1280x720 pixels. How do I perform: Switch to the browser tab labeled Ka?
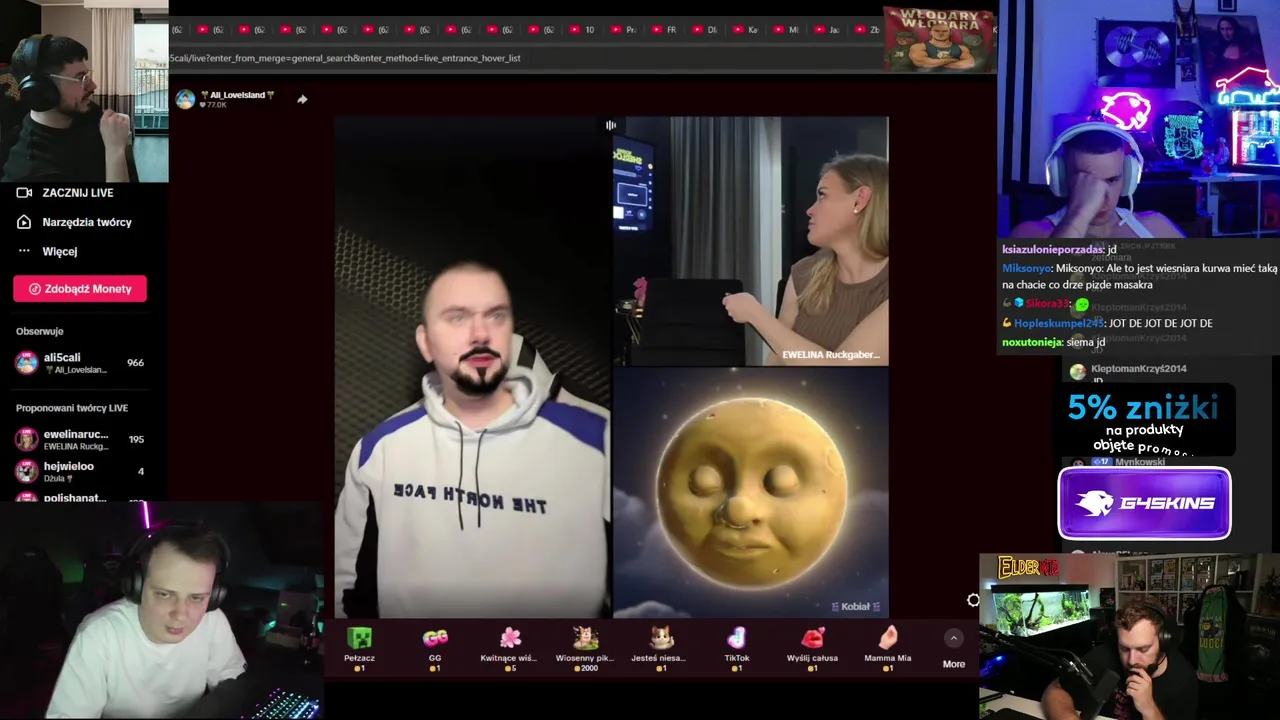[x=745, y=30]
